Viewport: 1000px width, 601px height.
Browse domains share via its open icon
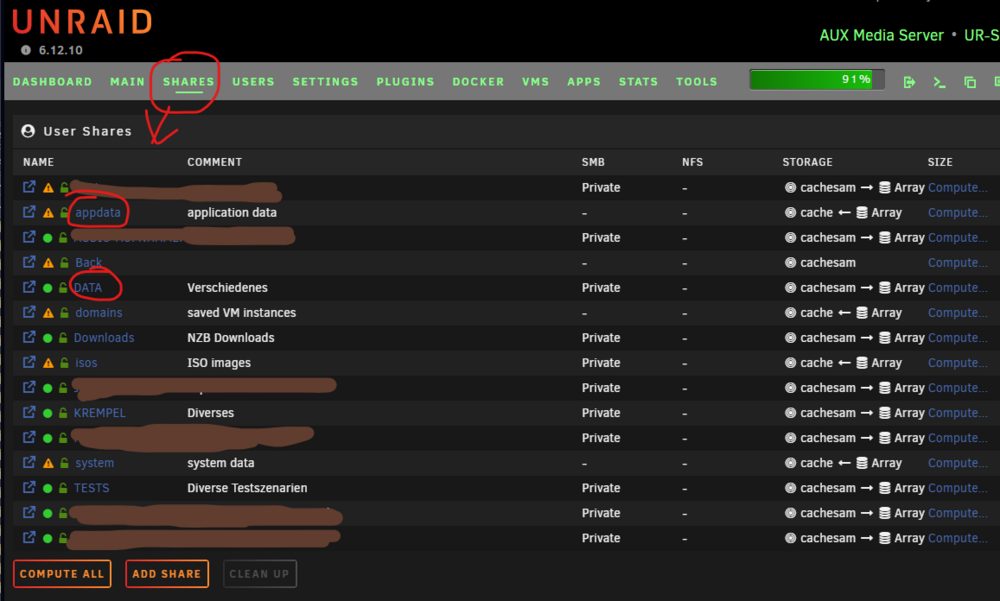[x=29, y=312]
